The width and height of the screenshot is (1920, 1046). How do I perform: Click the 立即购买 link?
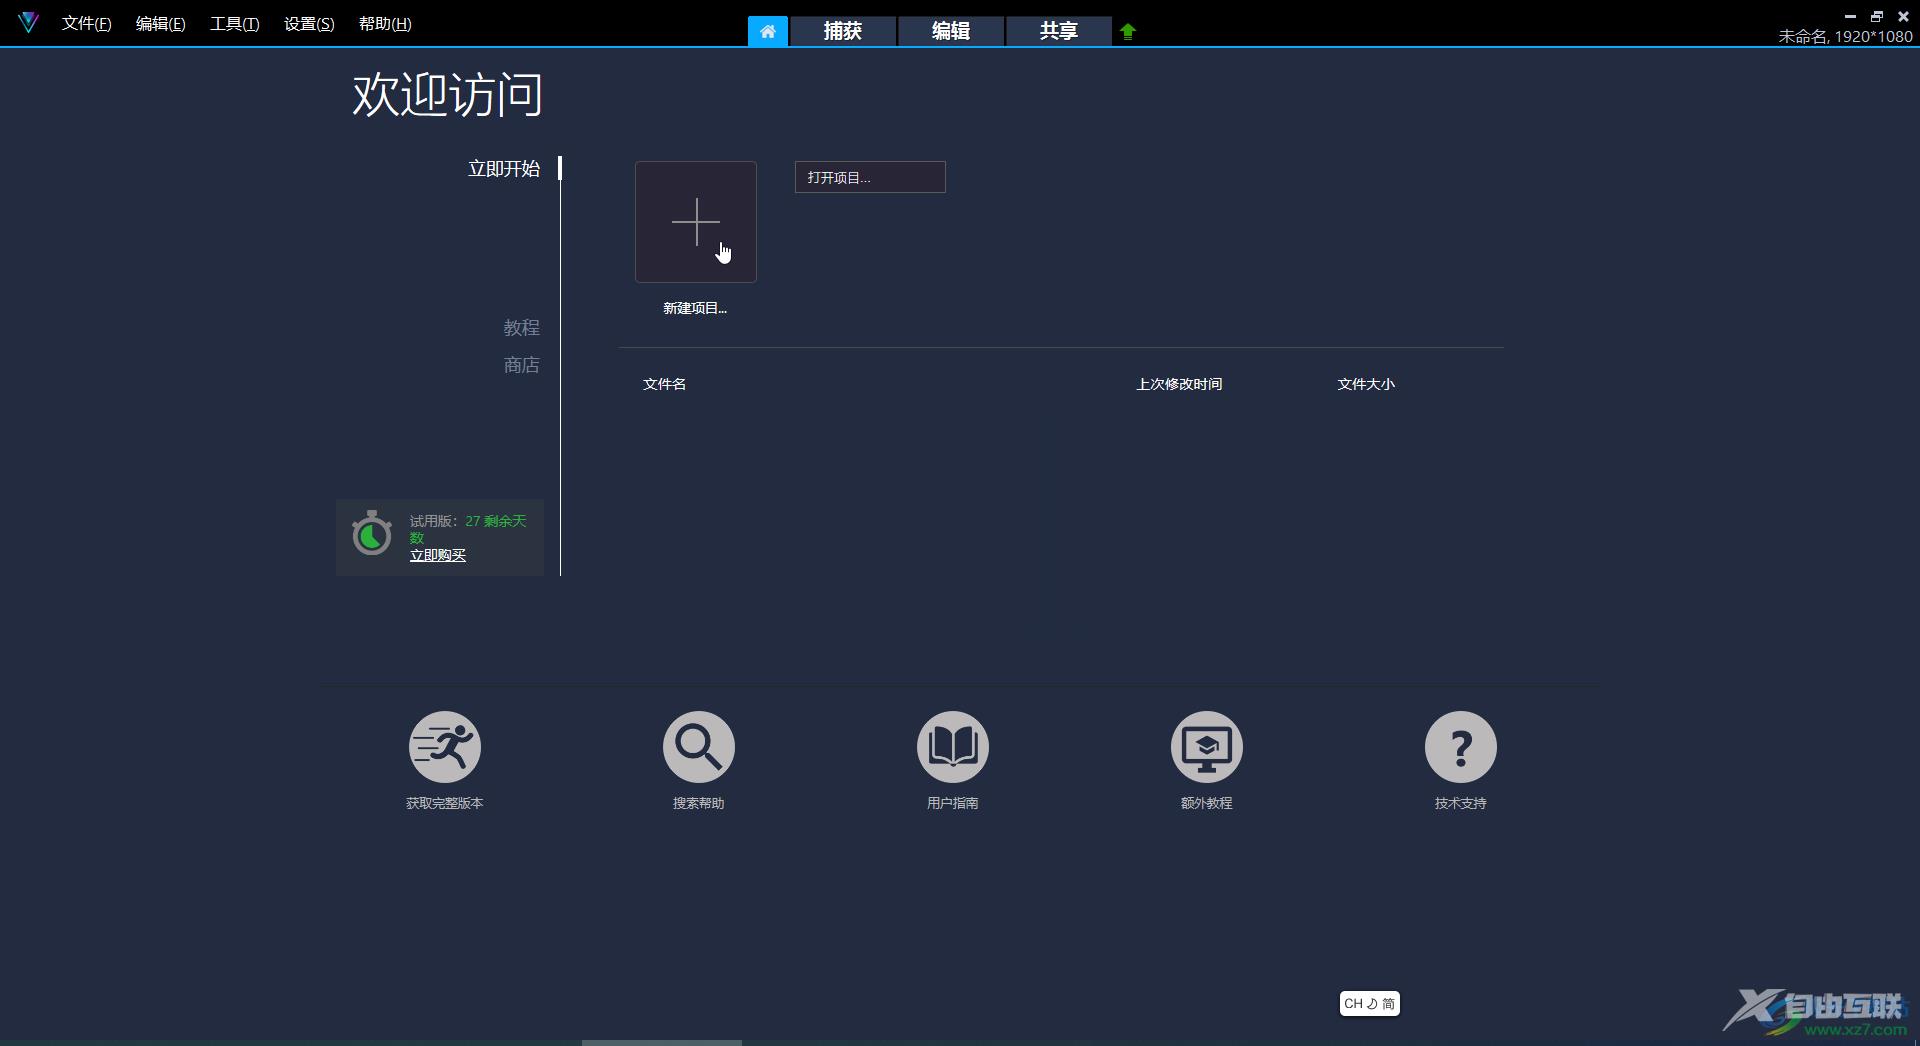pos(438,555)
